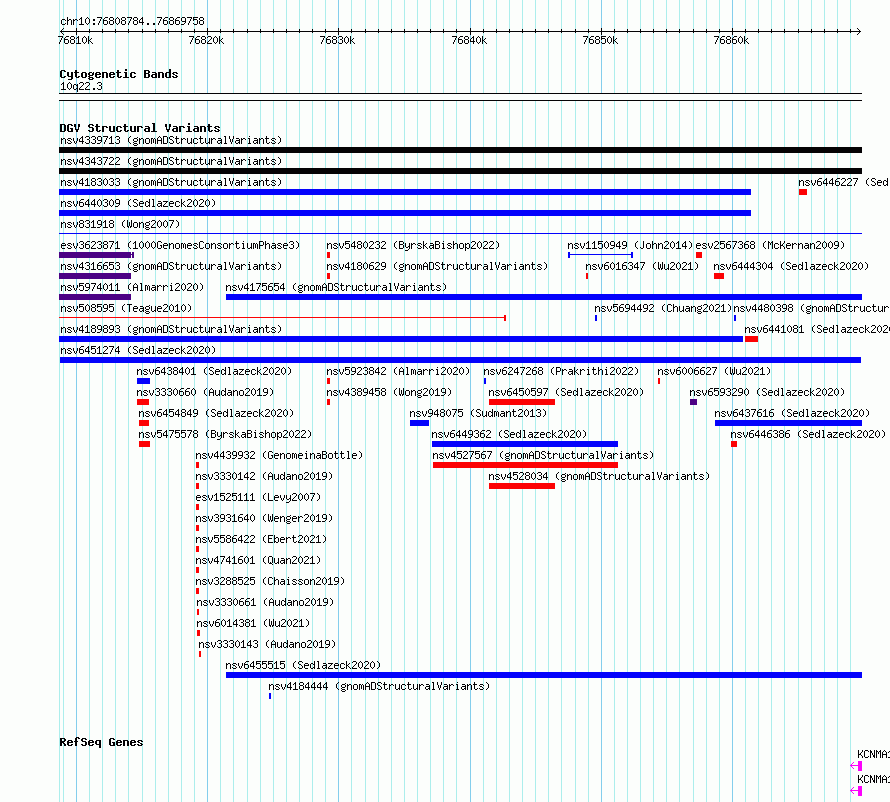Click the DGV Structural Variants track title
This screenshot has height=802, width=890.
click(140, 128)
